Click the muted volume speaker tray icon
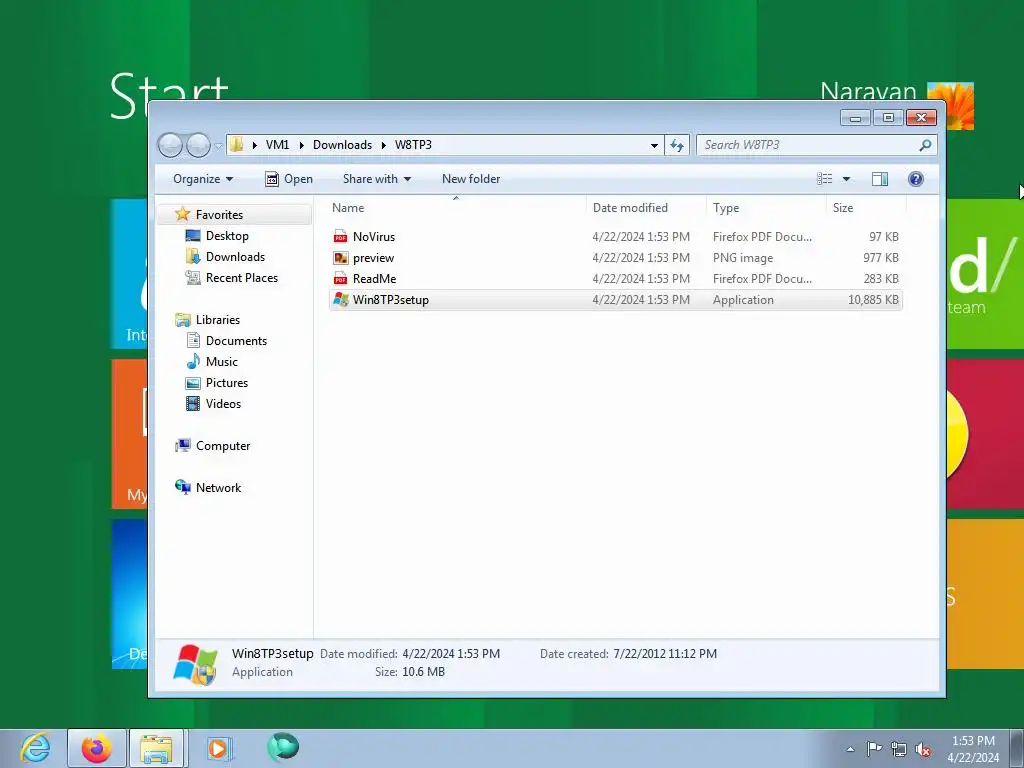Screen dimensions: 1024x768 923,750
